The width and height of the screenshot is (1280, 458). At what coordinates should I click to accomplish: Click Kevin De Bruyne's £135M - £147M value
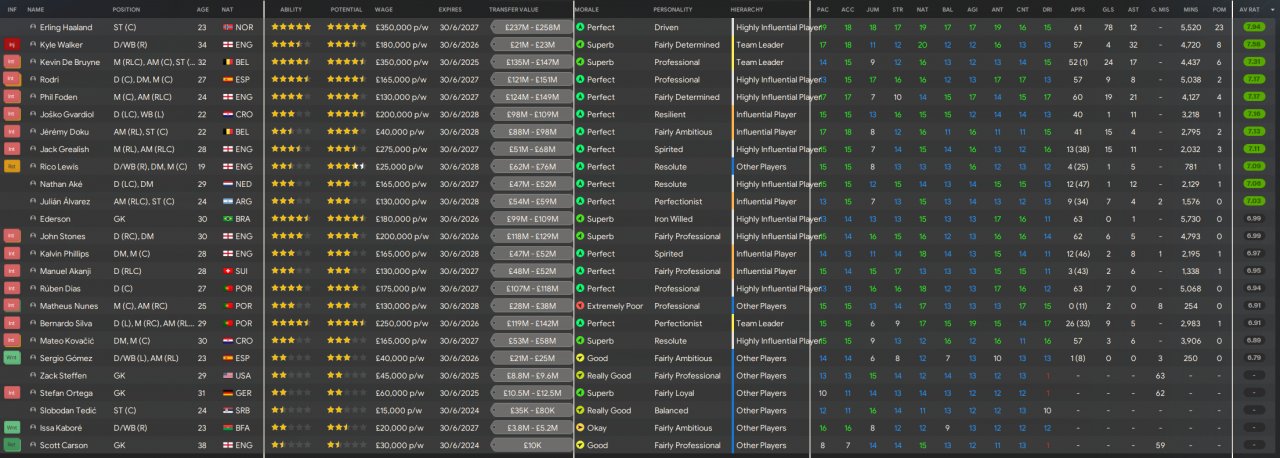click(x=532, y=62)
